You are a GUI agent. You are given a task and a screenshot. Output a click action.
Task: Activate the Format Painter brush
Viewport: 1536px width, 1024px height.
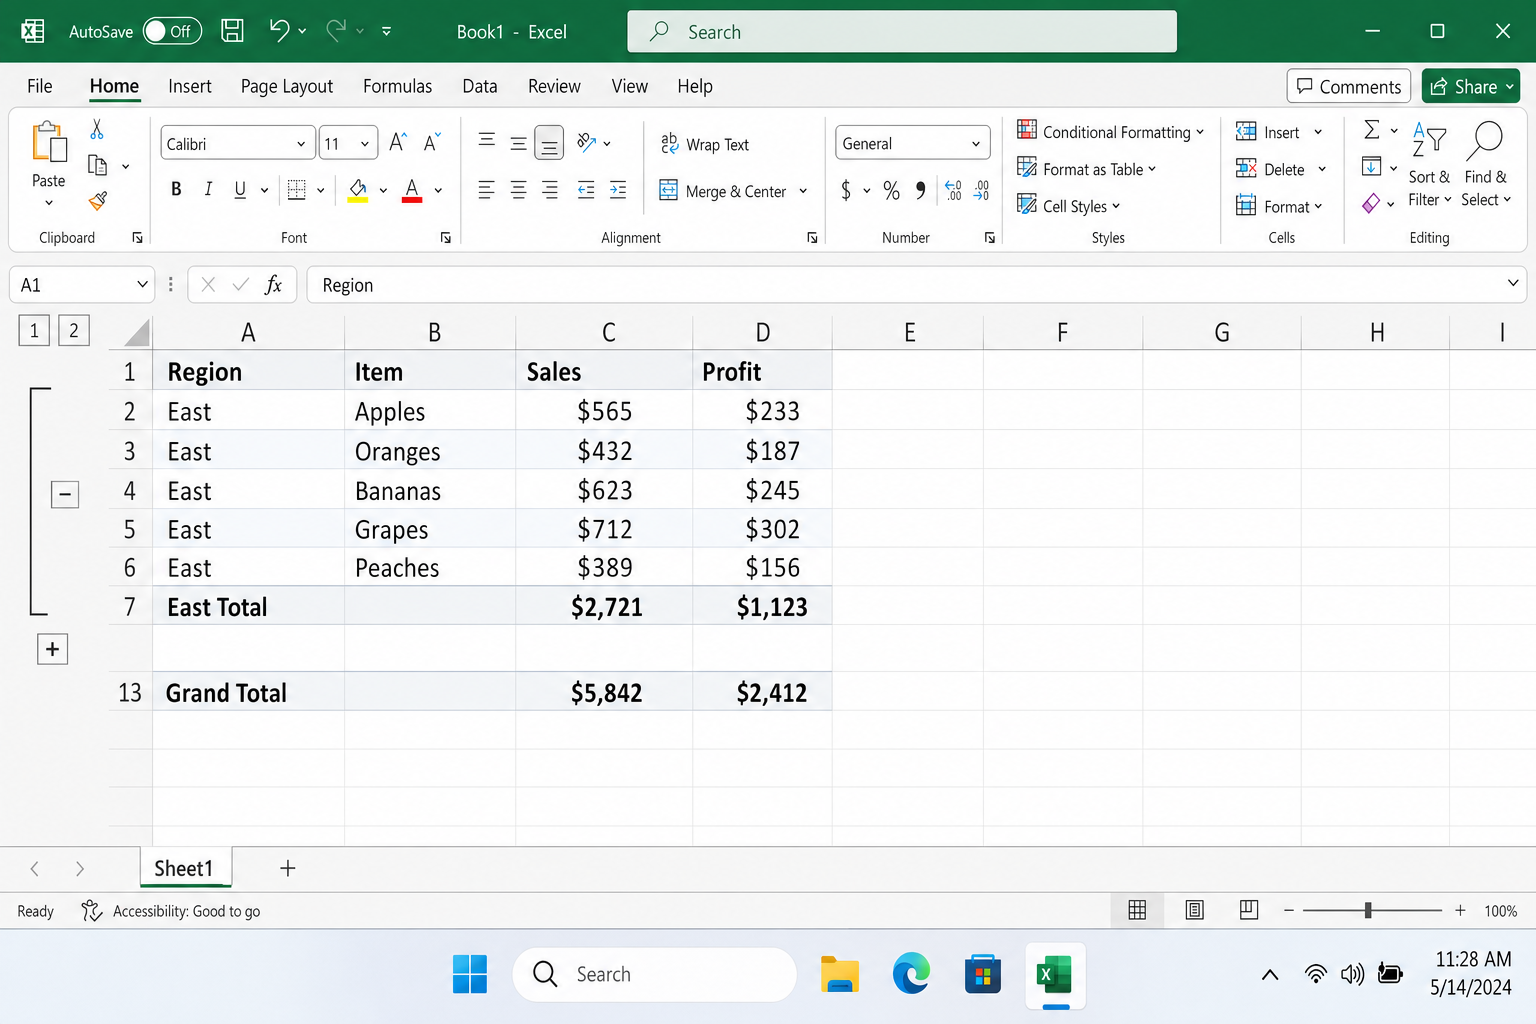pos(97,201)
